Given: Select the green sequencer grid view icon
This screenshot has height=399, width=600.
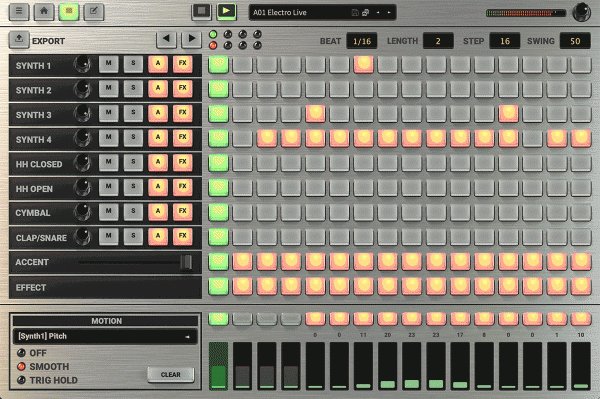Looking at the screenshot, I should [69, 11].
